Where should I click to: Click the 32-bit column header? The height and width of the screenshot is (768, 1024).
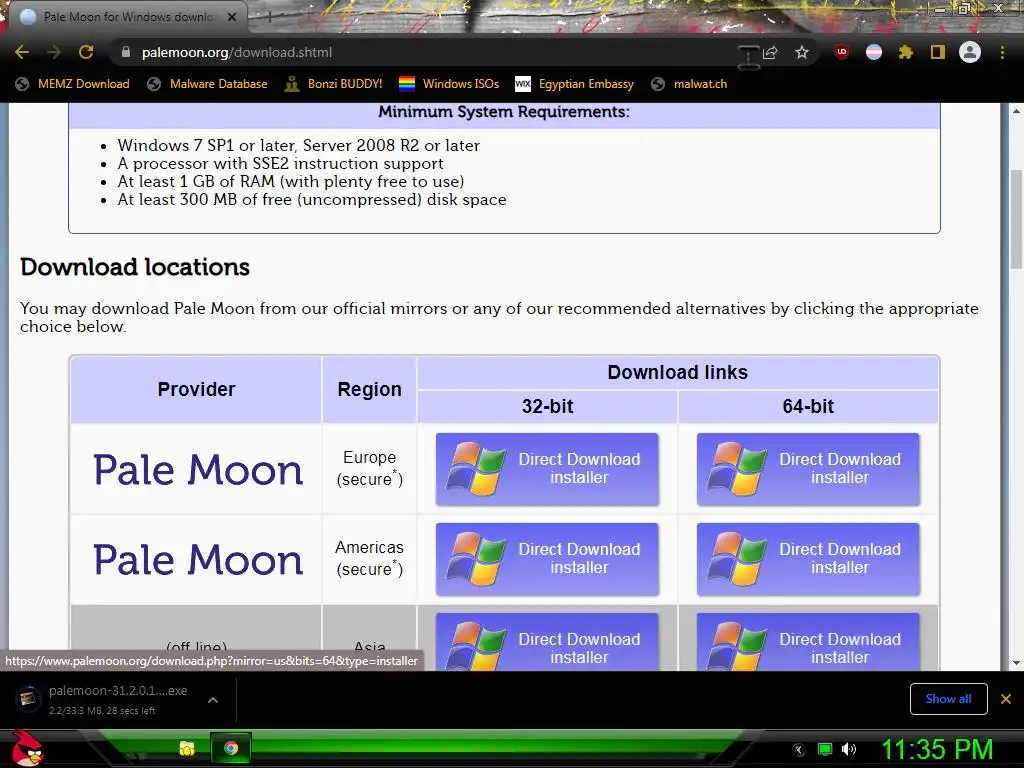point(547,406)
